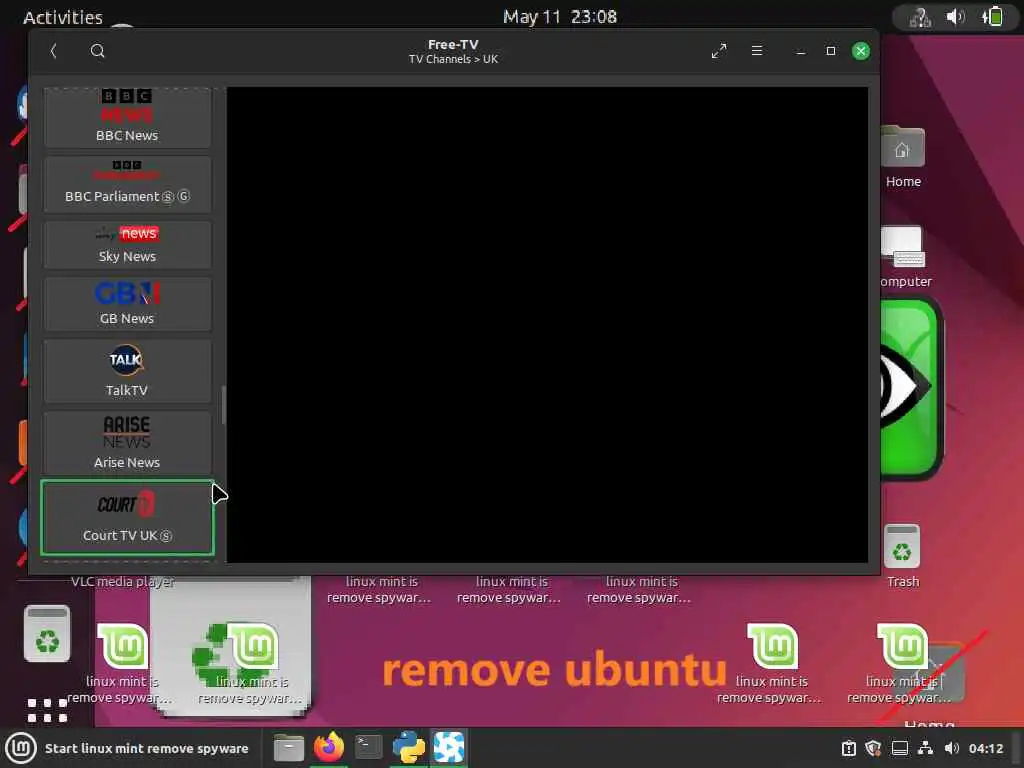The image size is (1024, 768).
Task: Open the show applications grid
Action: tap(47, 710)
